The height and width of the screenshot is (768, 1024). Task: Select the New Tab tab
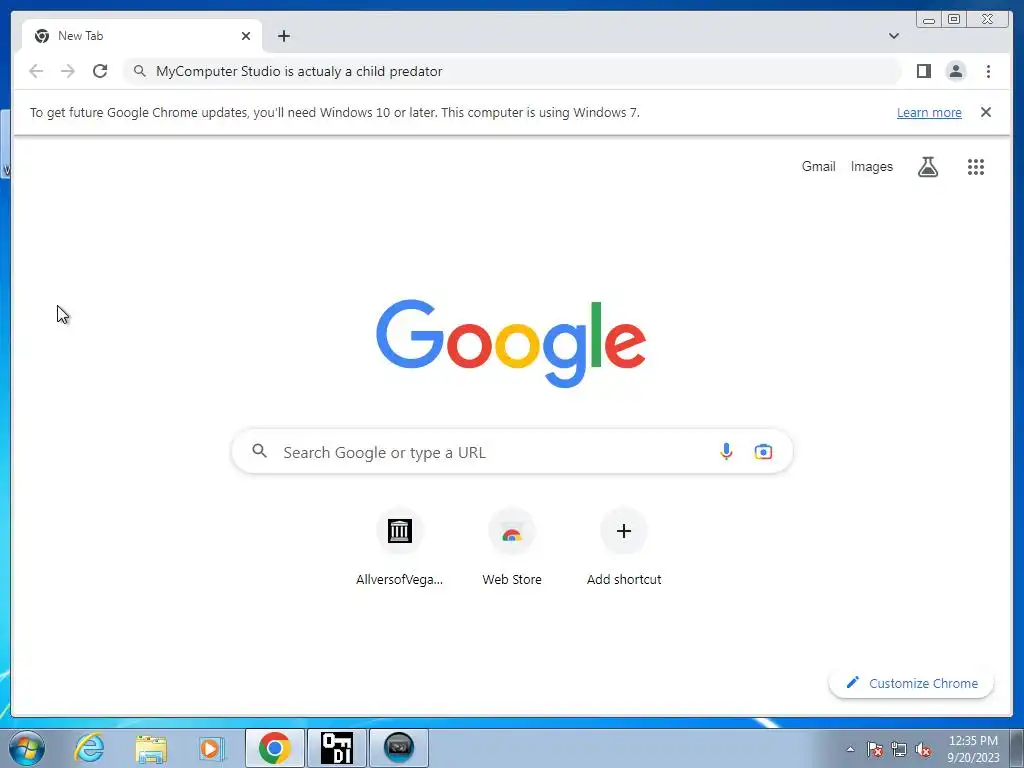141,36
